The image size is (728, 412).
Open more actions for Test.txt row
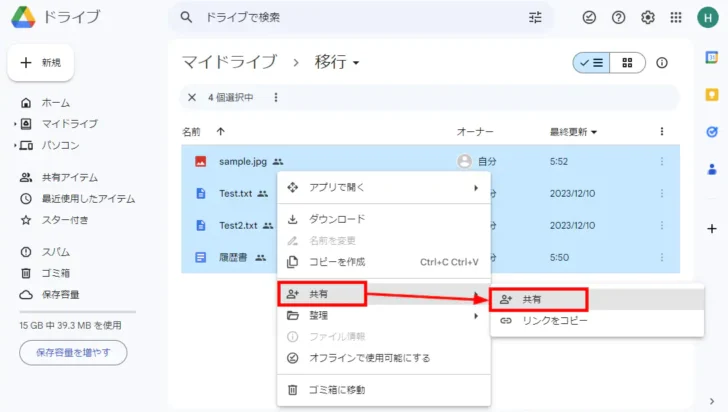pos(662,193)
